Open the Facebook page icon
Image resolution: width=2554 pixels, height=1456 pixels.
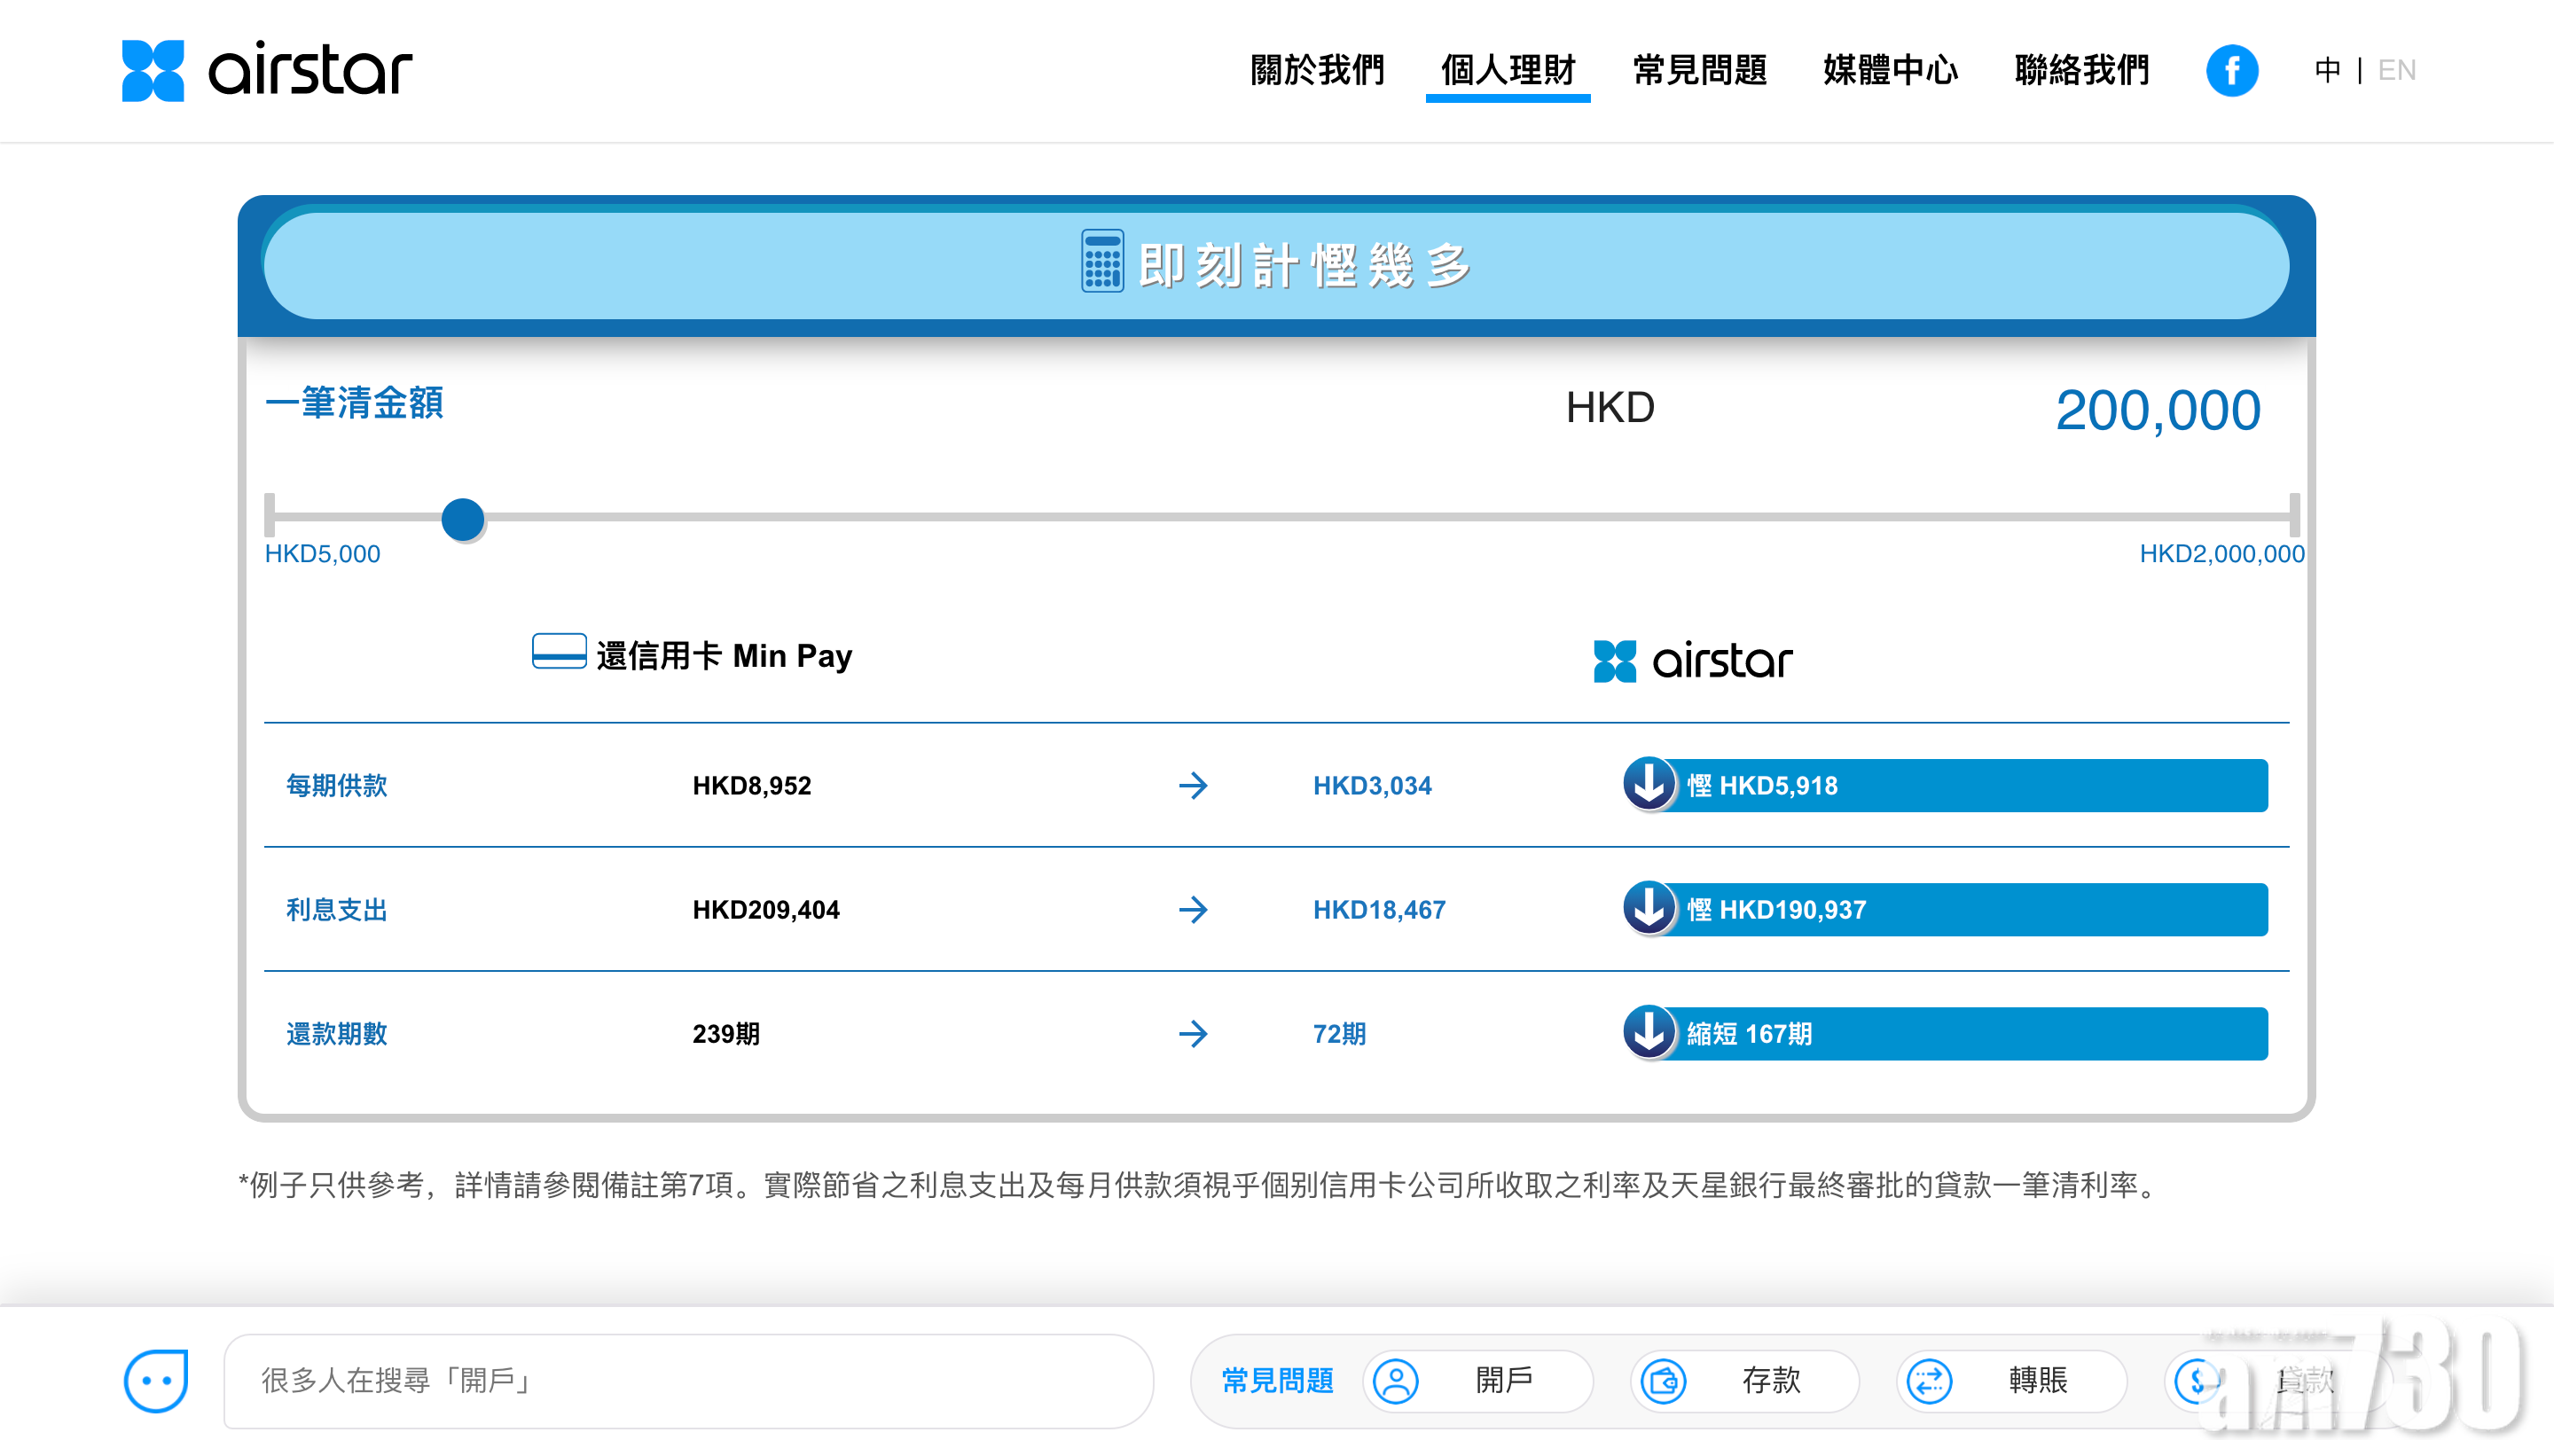pyautogui.click(x=2231, y=70)
